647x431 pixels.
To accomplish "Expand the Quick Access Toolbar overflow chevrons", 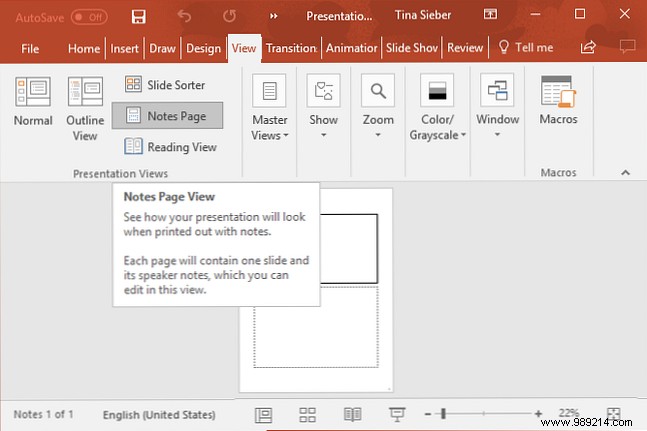I will click(x=273, y=16).
